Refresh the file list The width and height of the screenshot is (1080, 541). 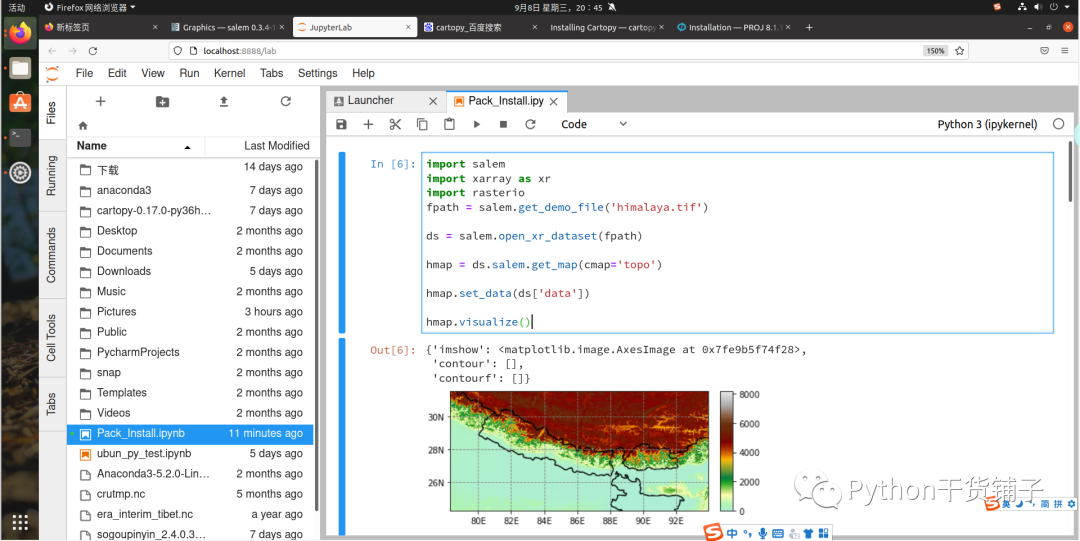click(x=286, y=101)
